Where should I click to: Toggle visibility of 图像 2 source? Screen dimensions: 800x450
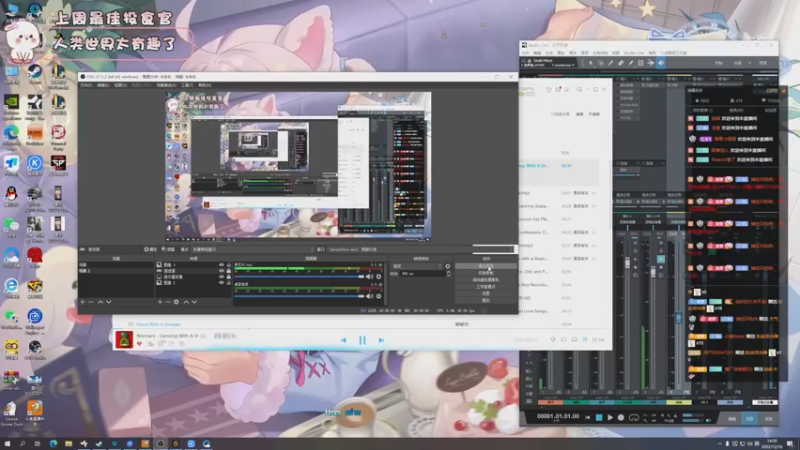point(221,283)
